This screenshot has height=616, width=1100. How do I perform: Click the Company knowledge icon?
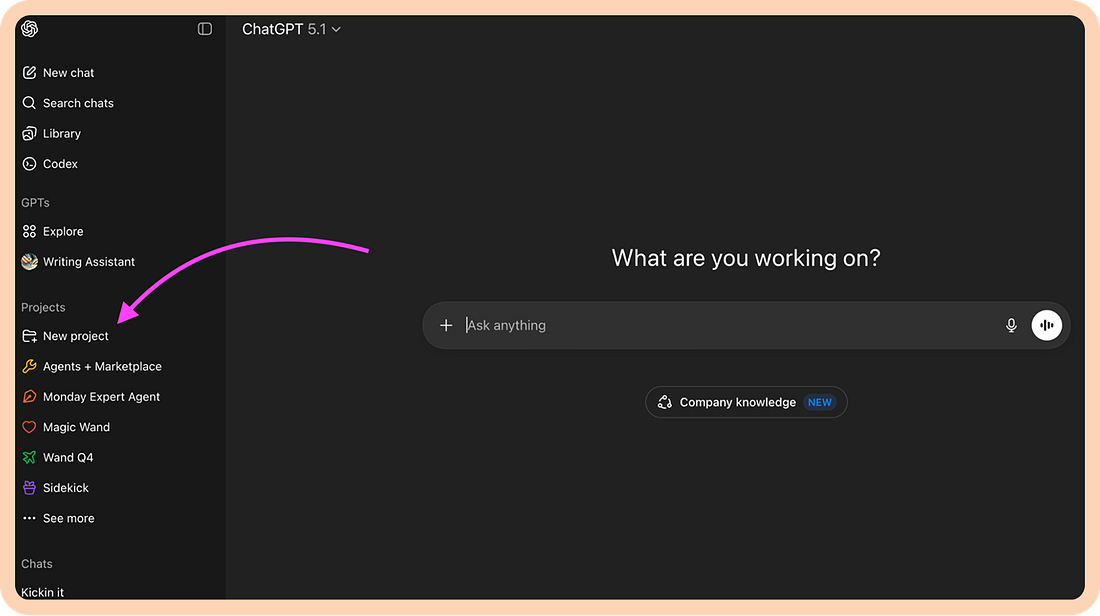point(664,403)
